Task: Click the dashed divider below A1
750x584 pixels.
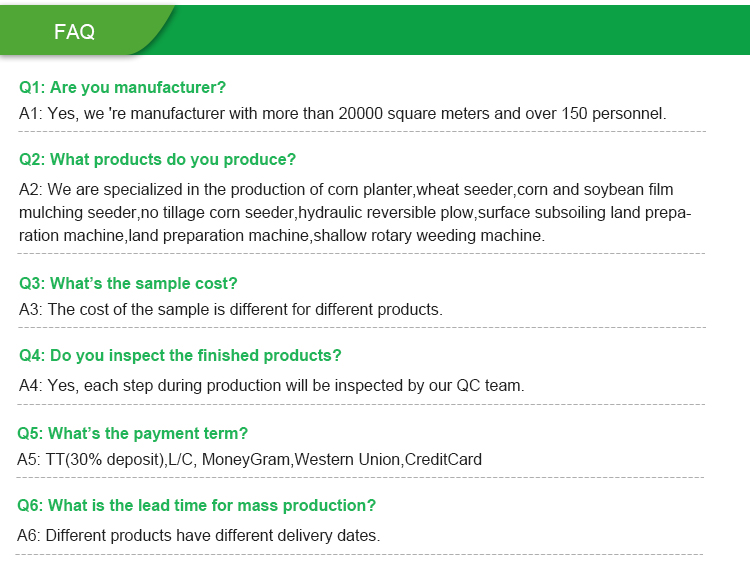Action: (362, 132)
